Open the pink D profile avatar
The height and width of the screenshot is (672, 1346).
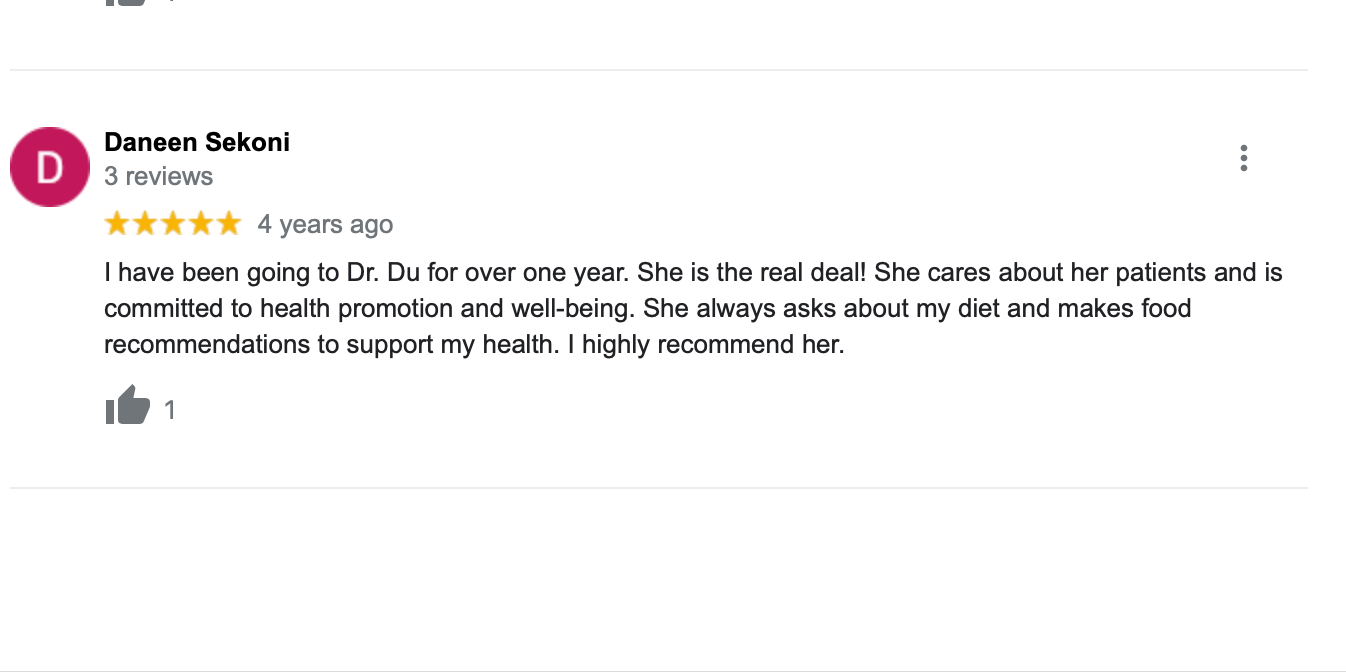coord(50,167)
